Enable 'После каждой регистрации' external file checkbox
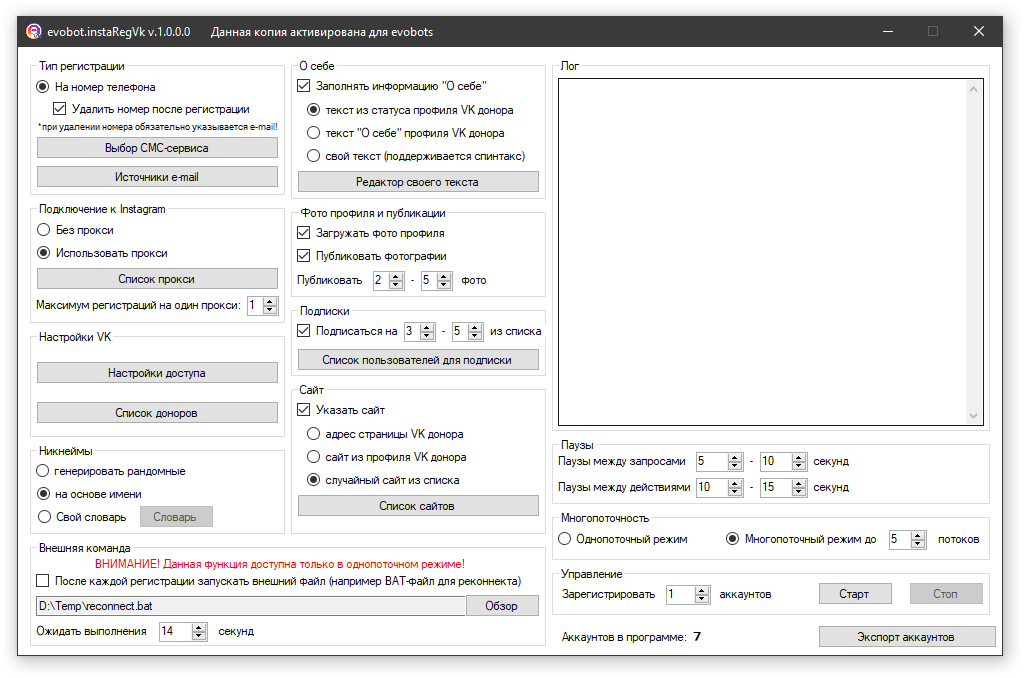 42,581
